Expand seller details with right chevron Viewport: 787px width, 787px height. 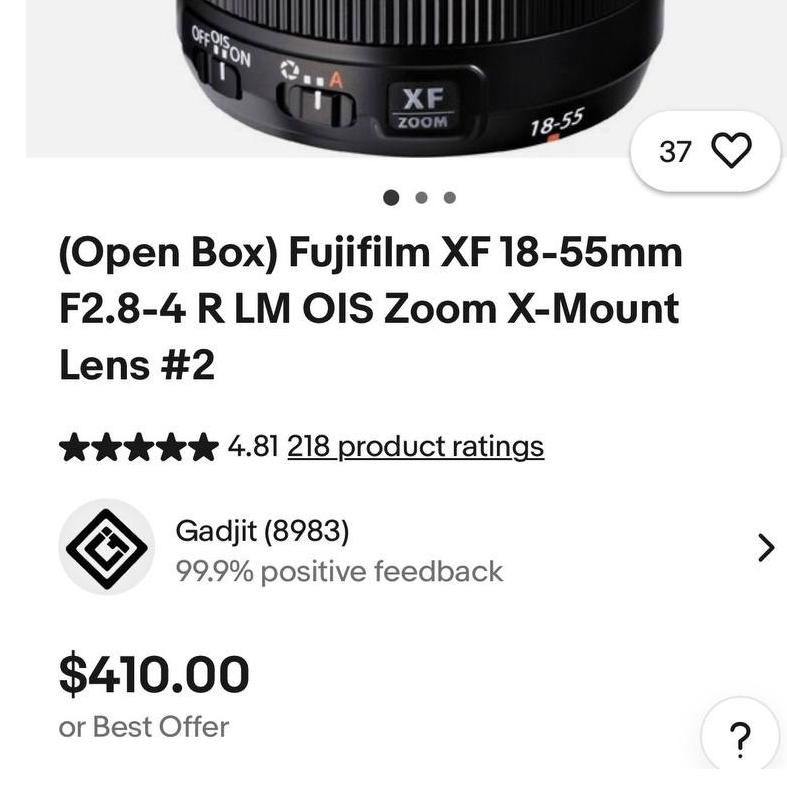click(x=765, y=547)
